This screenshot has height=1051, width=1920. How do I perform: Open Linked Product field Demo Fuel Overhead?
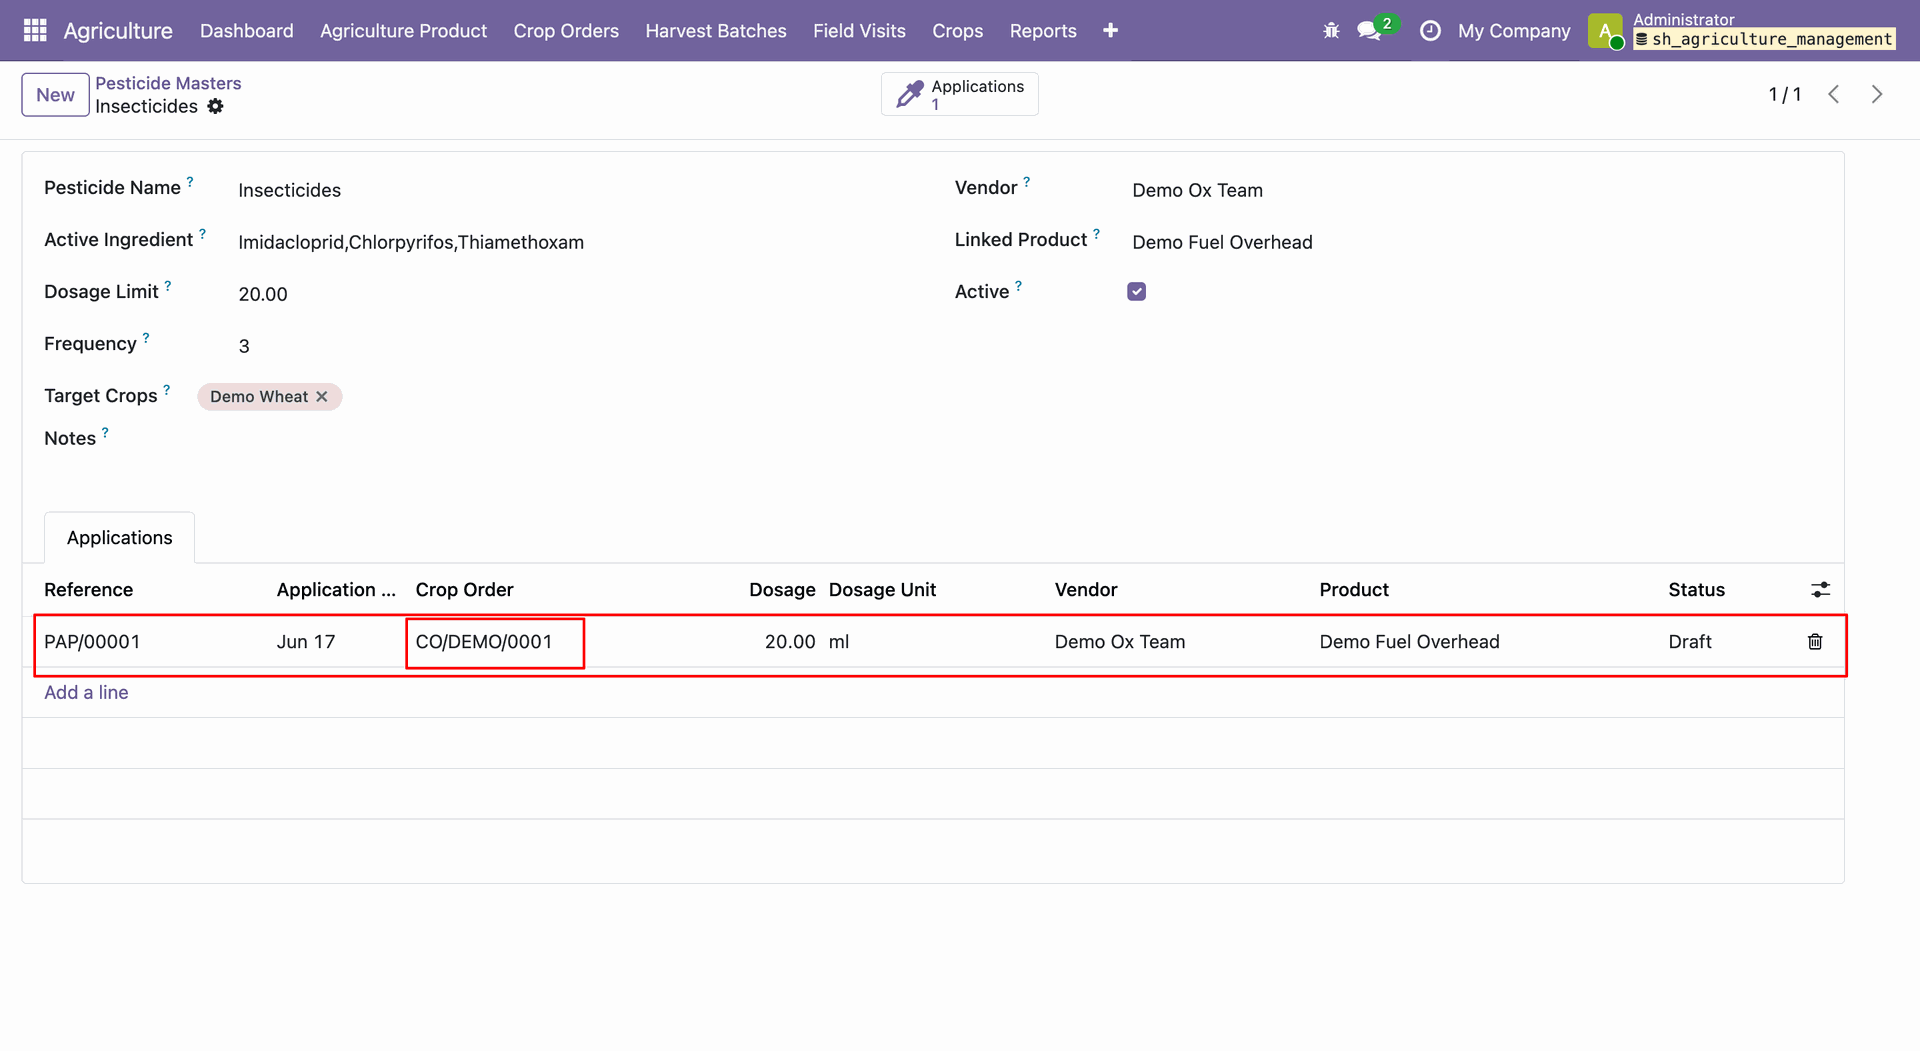click(1222, 242)
